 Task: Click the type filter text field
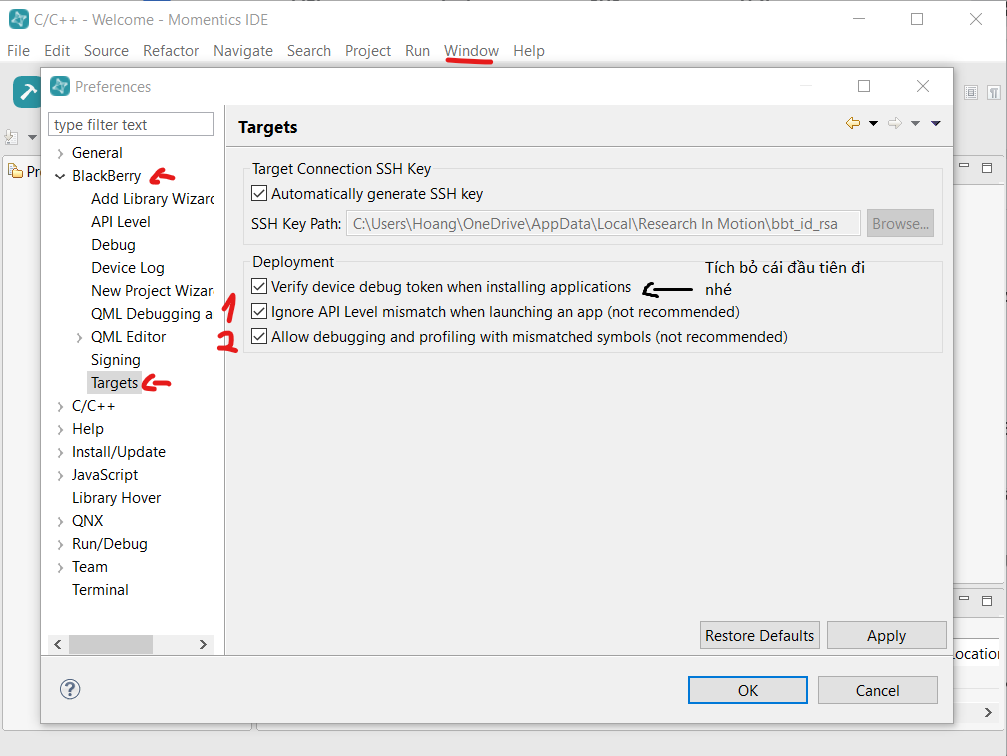point(131,124)
